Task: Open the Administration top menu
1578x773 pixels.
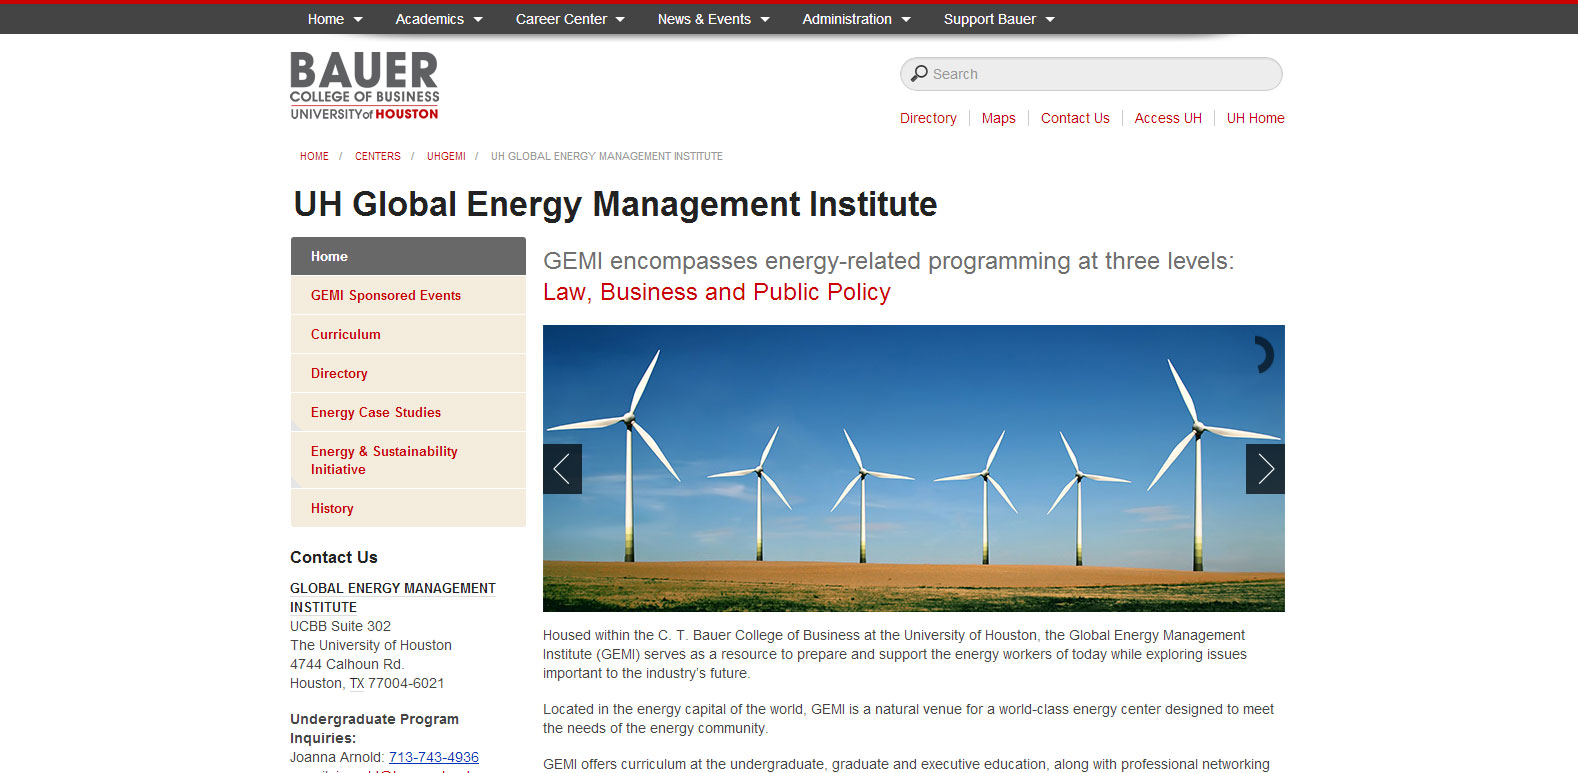Action: 847,19
